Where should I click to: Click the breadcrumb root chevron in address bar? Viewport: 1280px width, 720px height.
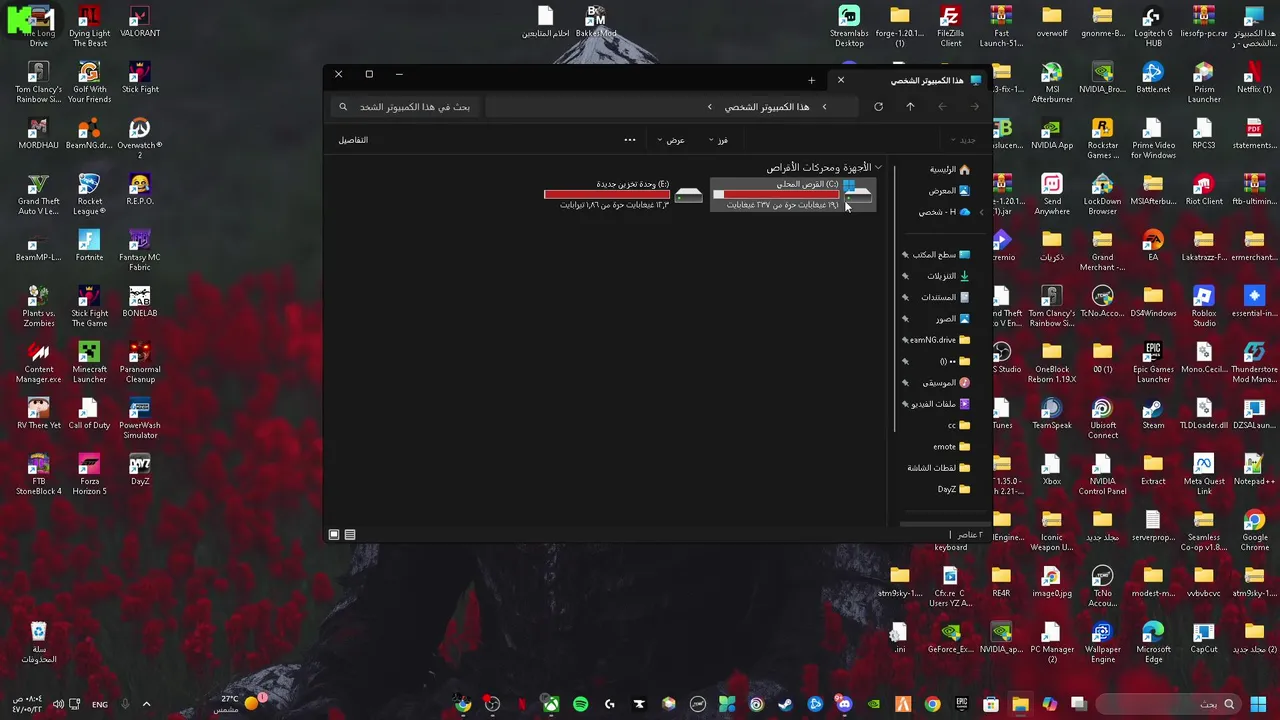(x=824, y=107)
